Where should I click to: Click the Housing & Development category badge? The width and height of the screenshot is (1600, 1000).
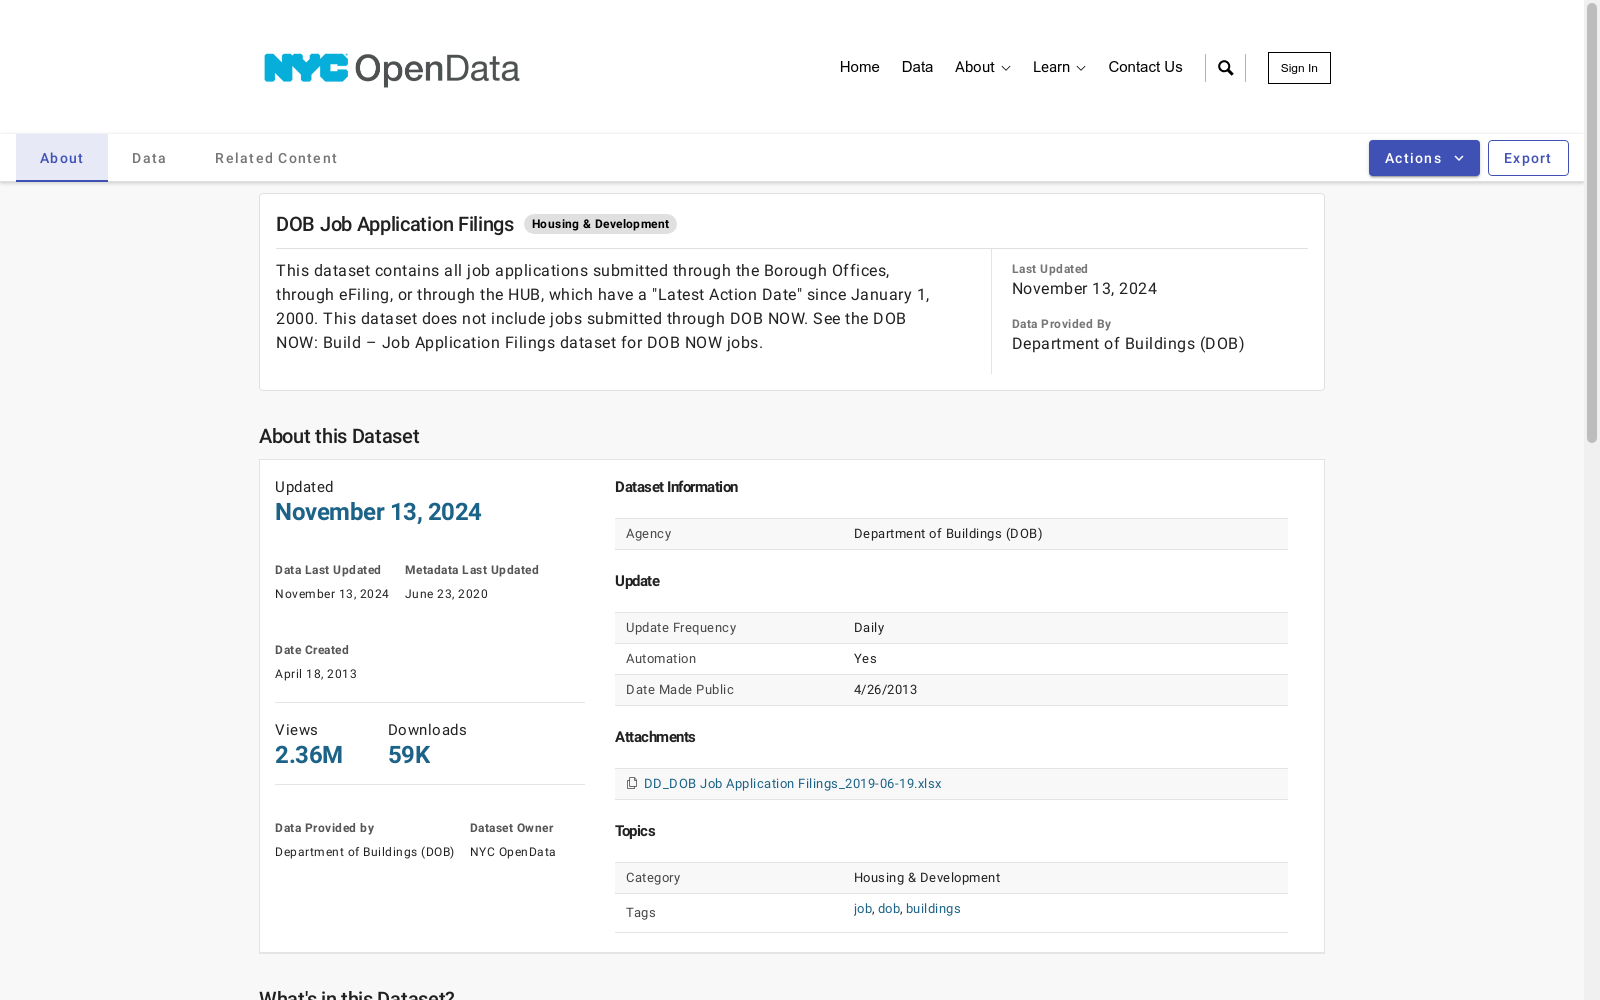[x=600, y=224]
